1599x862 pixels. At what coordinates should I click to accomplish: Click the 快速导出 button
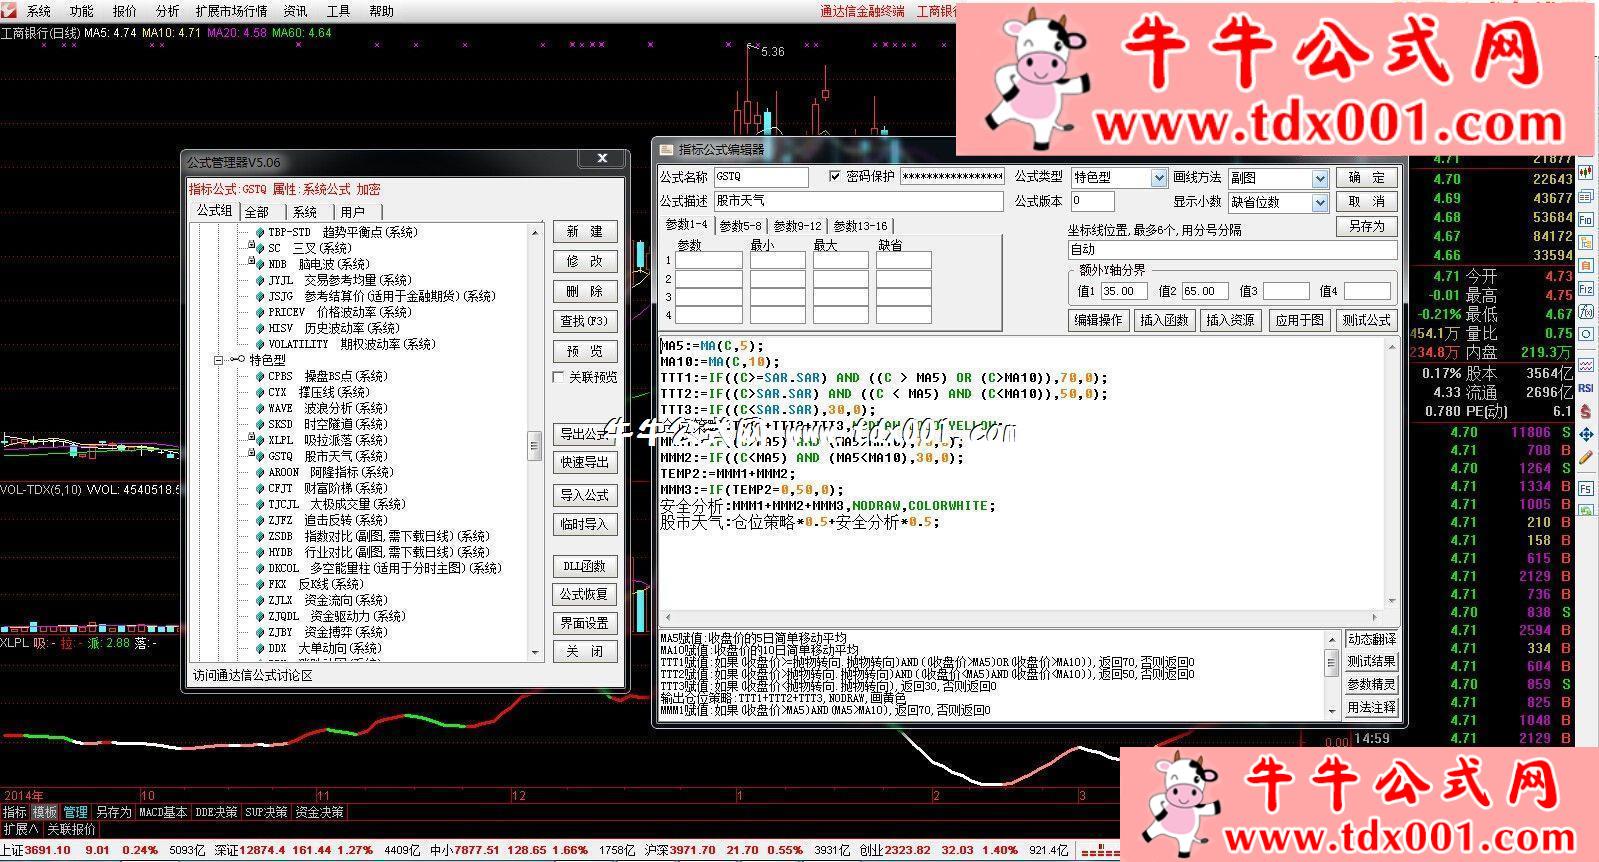pos(585,462)
